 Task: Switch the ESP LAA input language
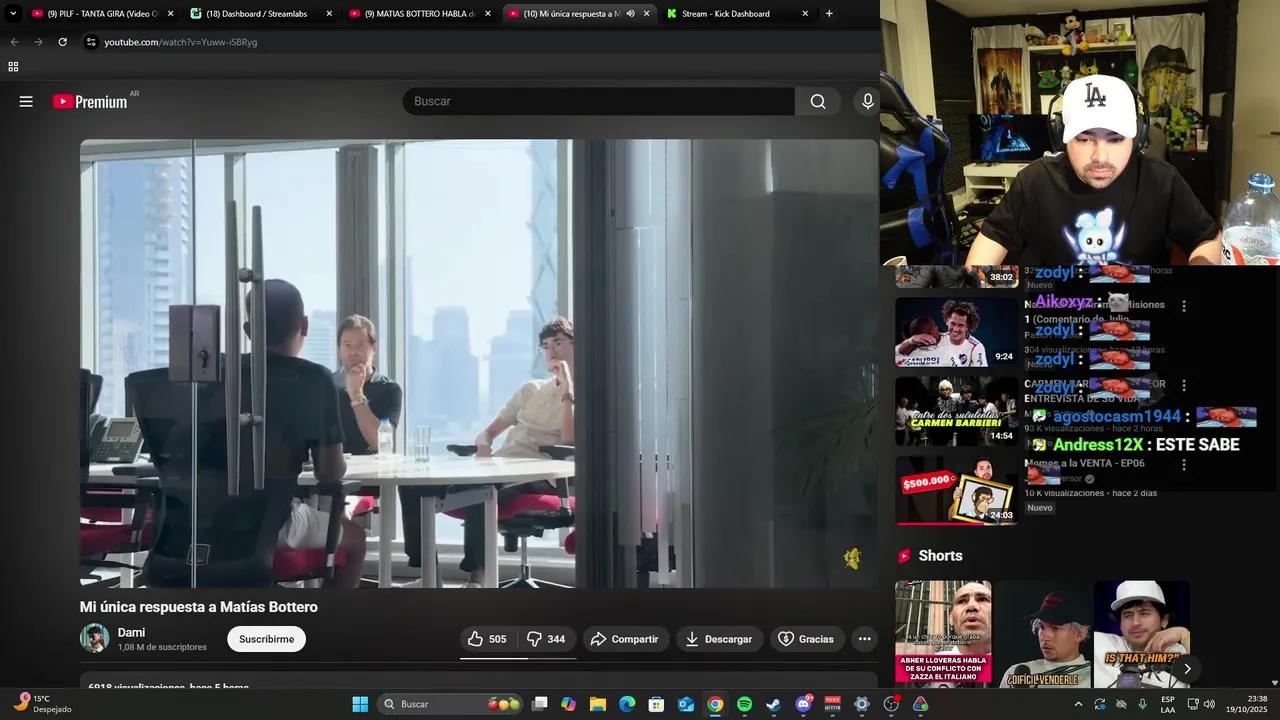point(1168,704)
